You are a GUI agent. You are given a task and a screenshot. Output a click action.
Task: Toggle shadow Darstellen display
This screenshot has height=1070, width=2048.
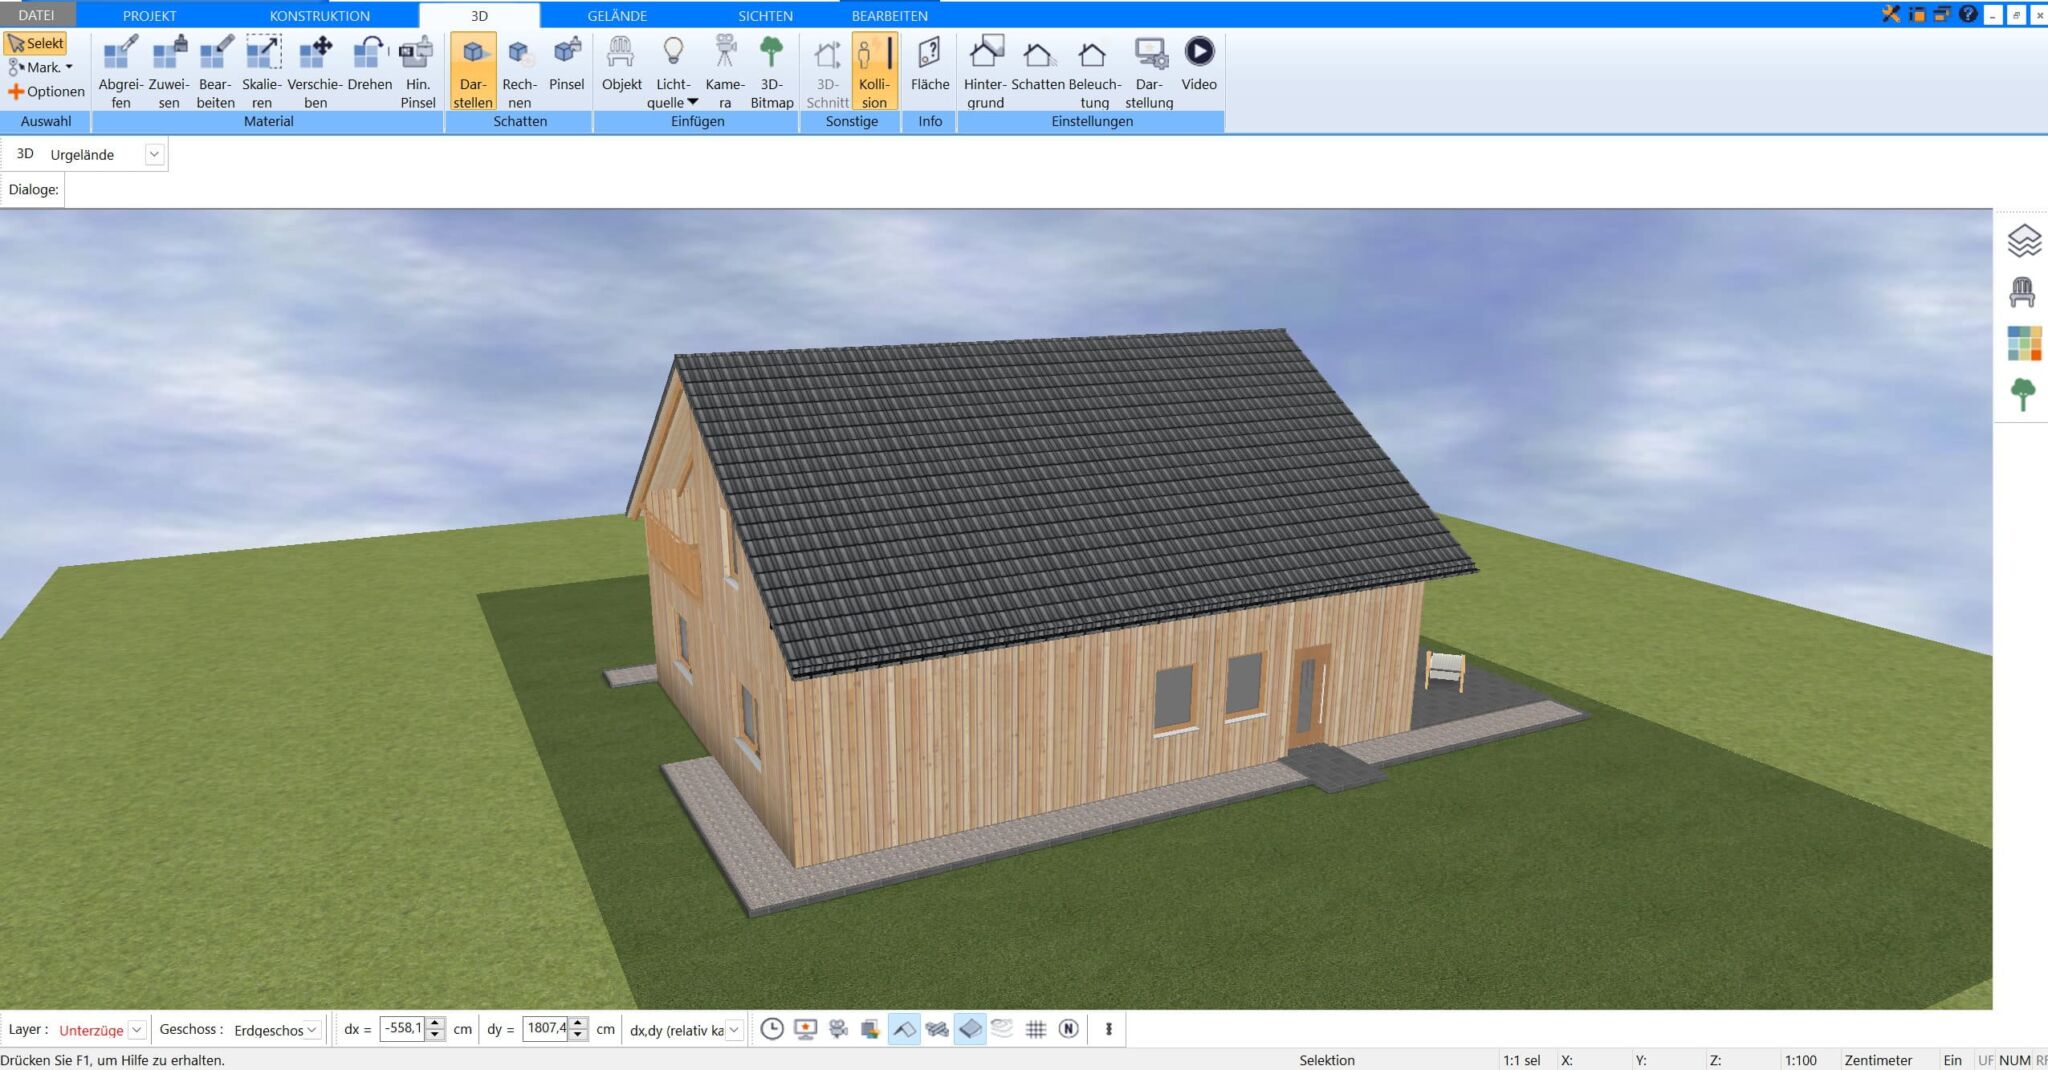472,71
